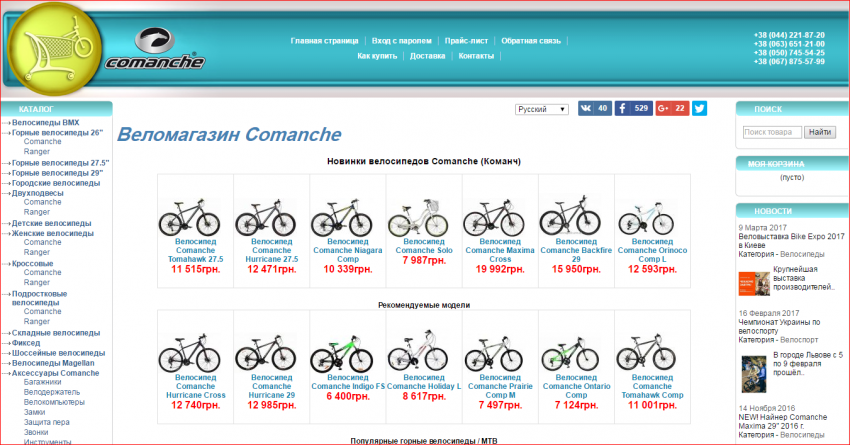The height and width of the screenshot is (445, 850).
Task: Click the Comanche brand logo
Action: pyautogui.click(x=155, y=49)
